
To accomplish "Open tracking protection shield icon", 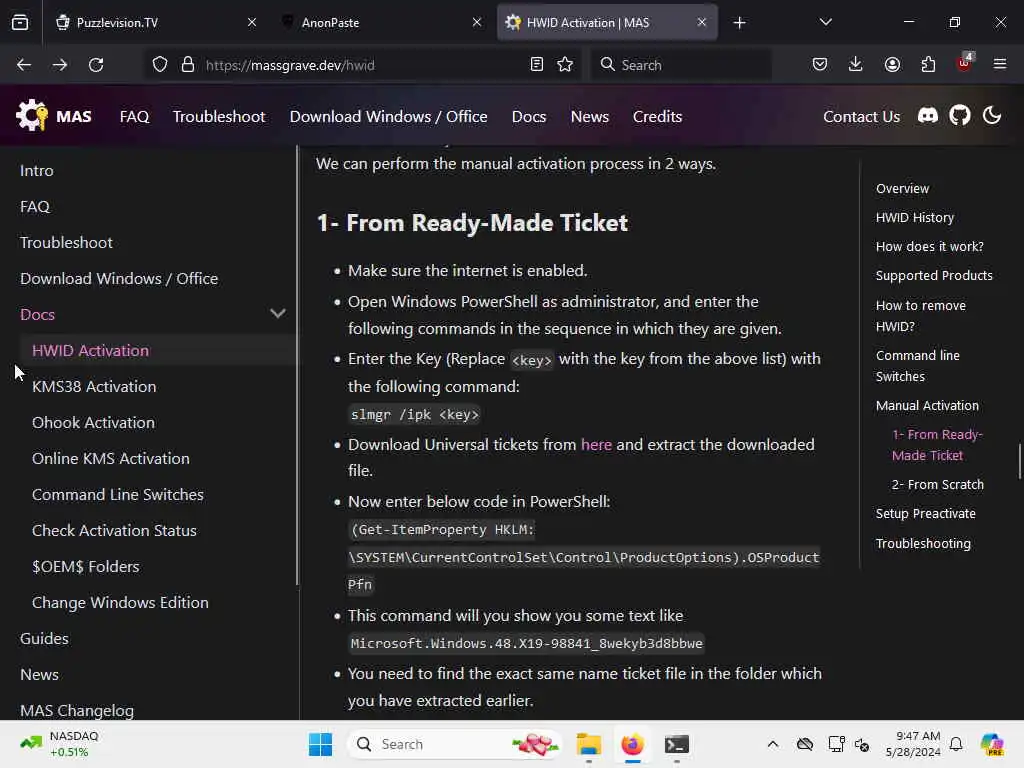I will 160,65.
